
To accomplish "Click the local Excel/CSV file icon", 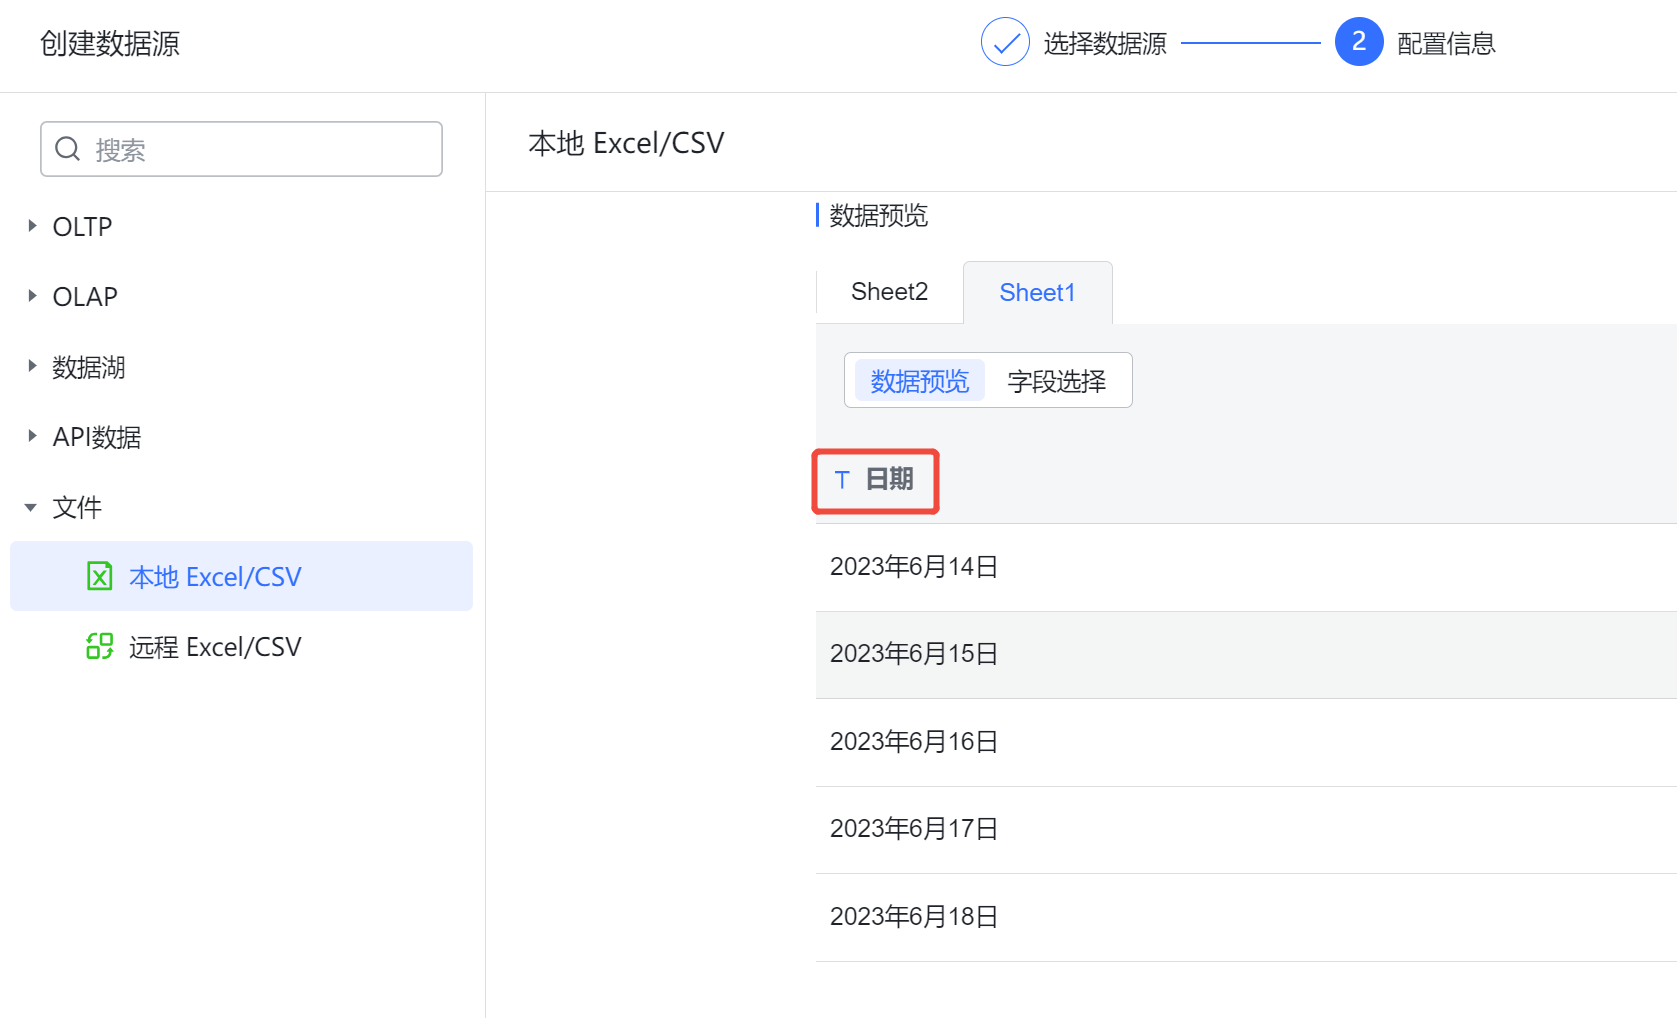I will [99, 576].
